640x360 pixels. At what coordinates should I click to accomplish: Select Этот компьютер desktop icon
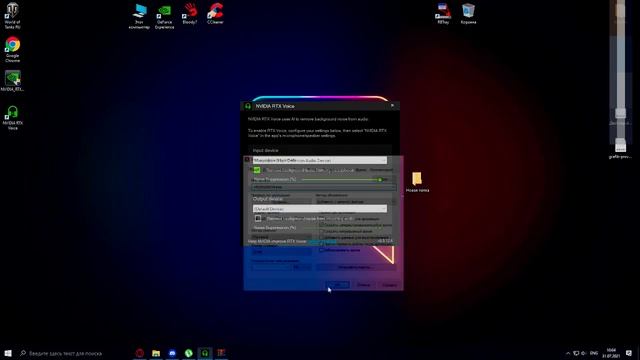[139, 16]
